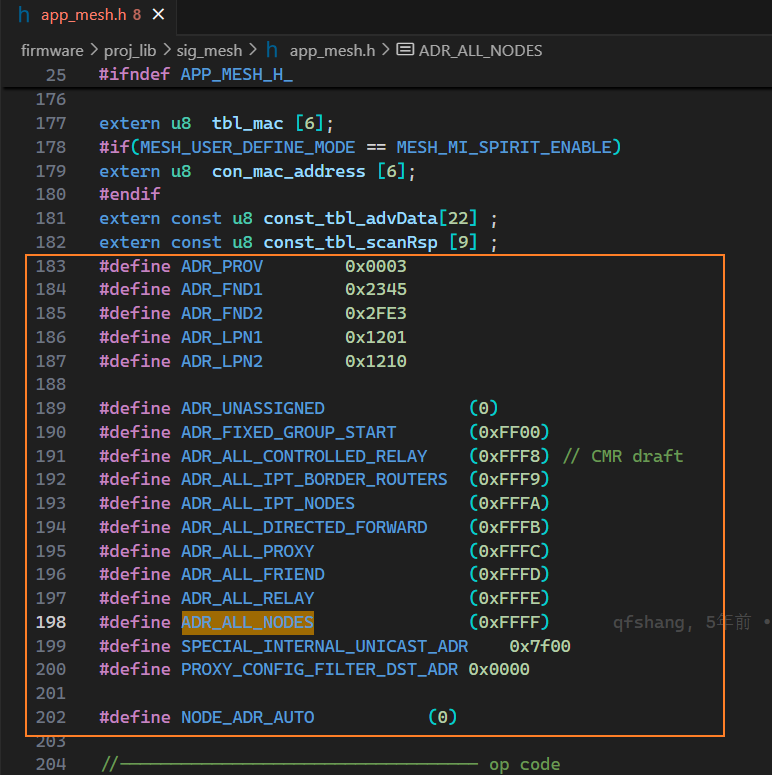Click the highlighted ADR_ALL_NODES identifier
The width and height of the screenshot is (772, 775).
(x=248, y=622)
